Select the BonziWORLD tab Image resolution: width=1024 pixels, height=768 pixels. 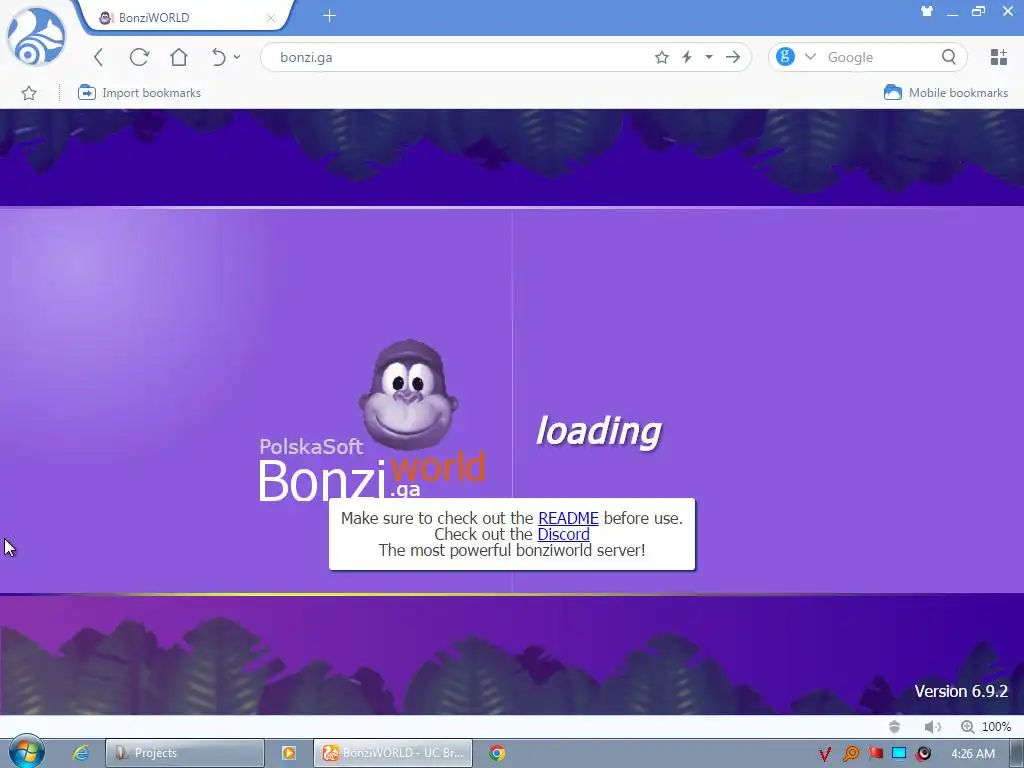(186, 18)
